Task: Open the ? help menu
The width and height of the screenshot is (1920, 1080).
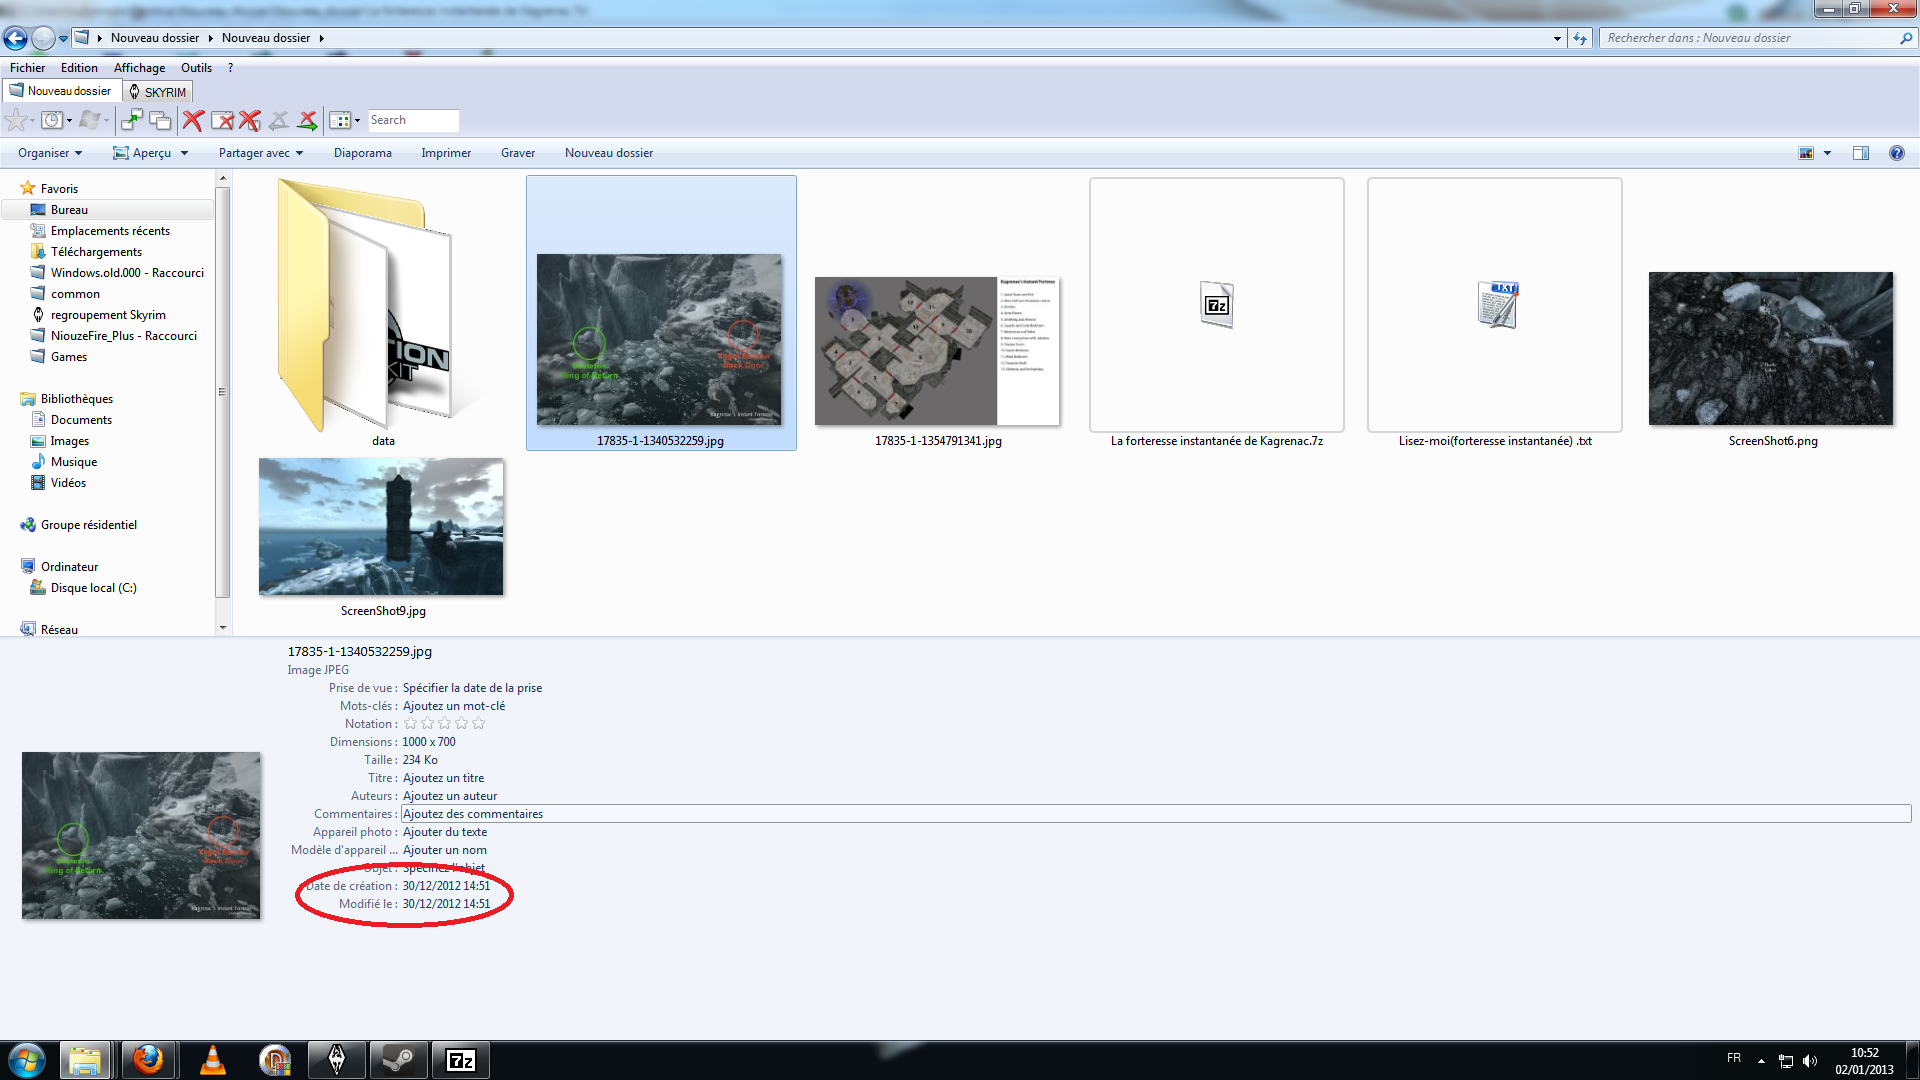Action: [x=230, y=68]
